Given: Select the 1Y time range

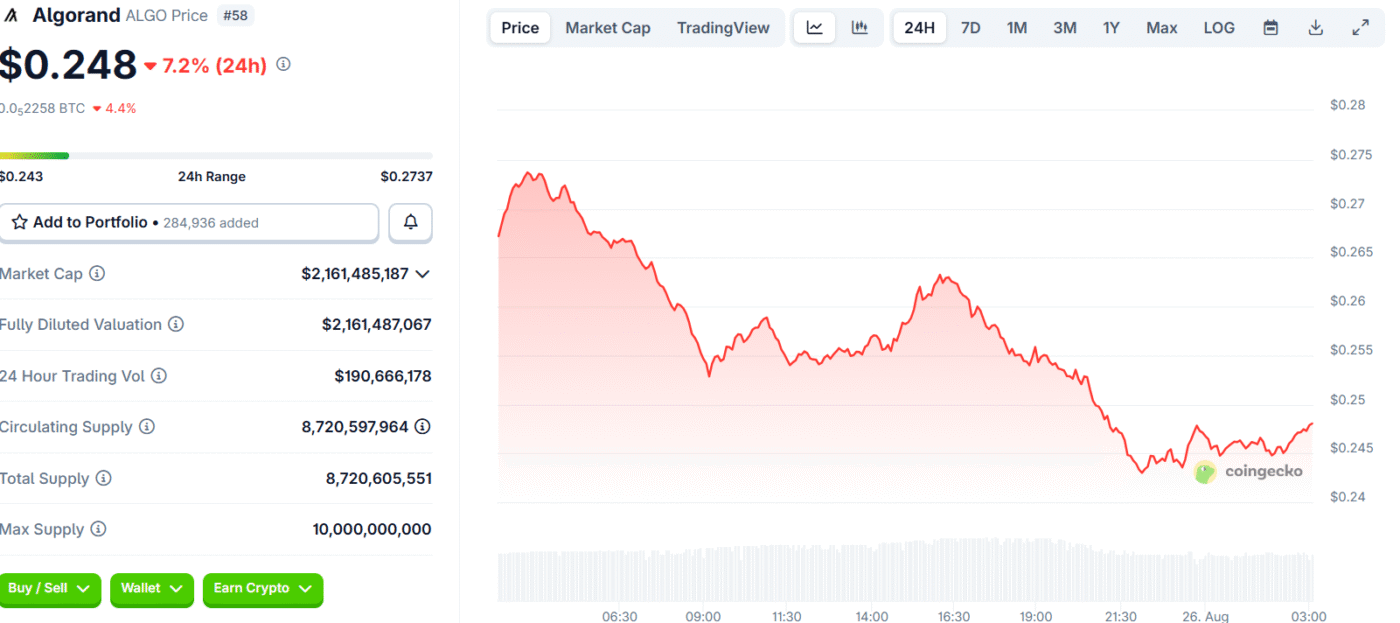Looking at the screenshot, I should (1111, 28).
